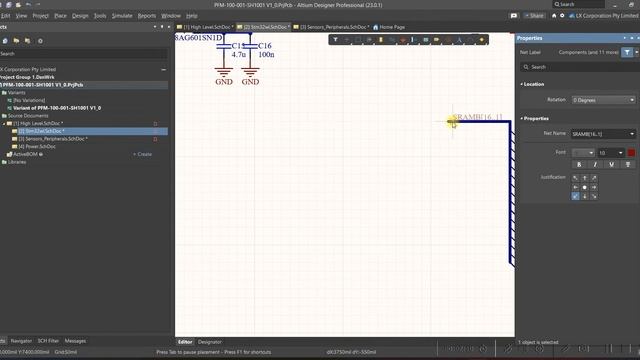The width and height of the screenshot is (640, 360).
Task: Collapse the High Level.SchDoc tree node
Action: [x=4, y=123]
